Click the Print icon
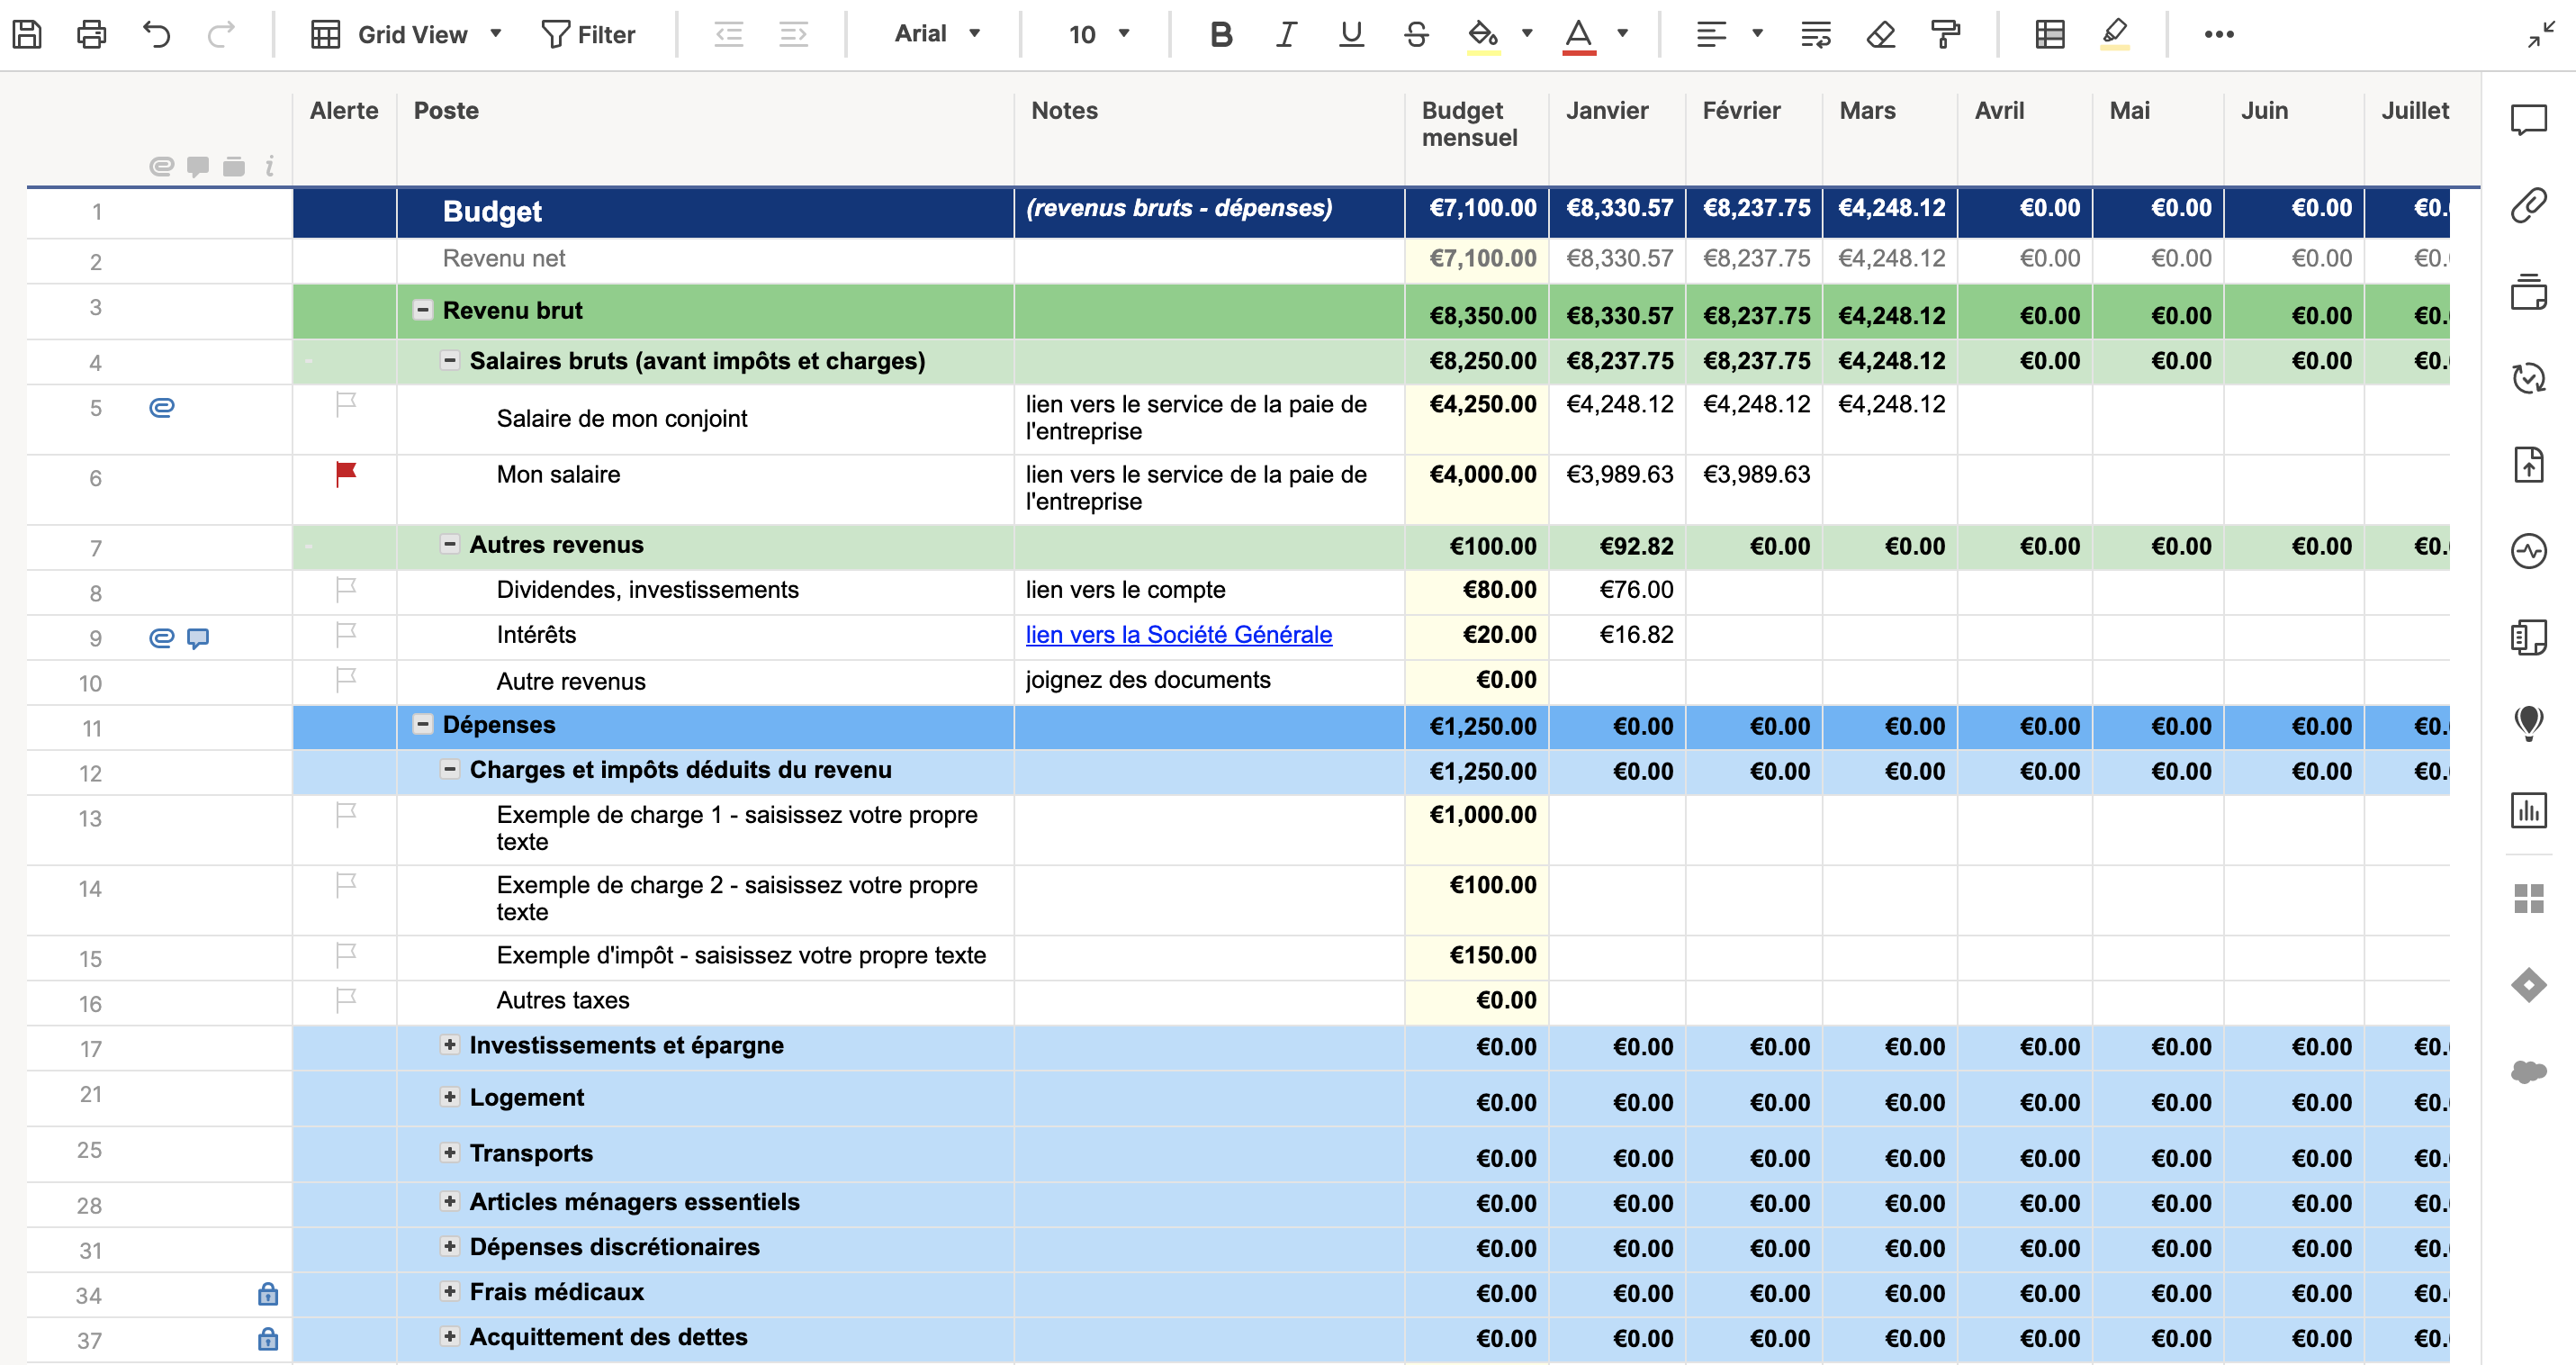2576x1365 pixels. pyautogui.click(x=92, y=35)
